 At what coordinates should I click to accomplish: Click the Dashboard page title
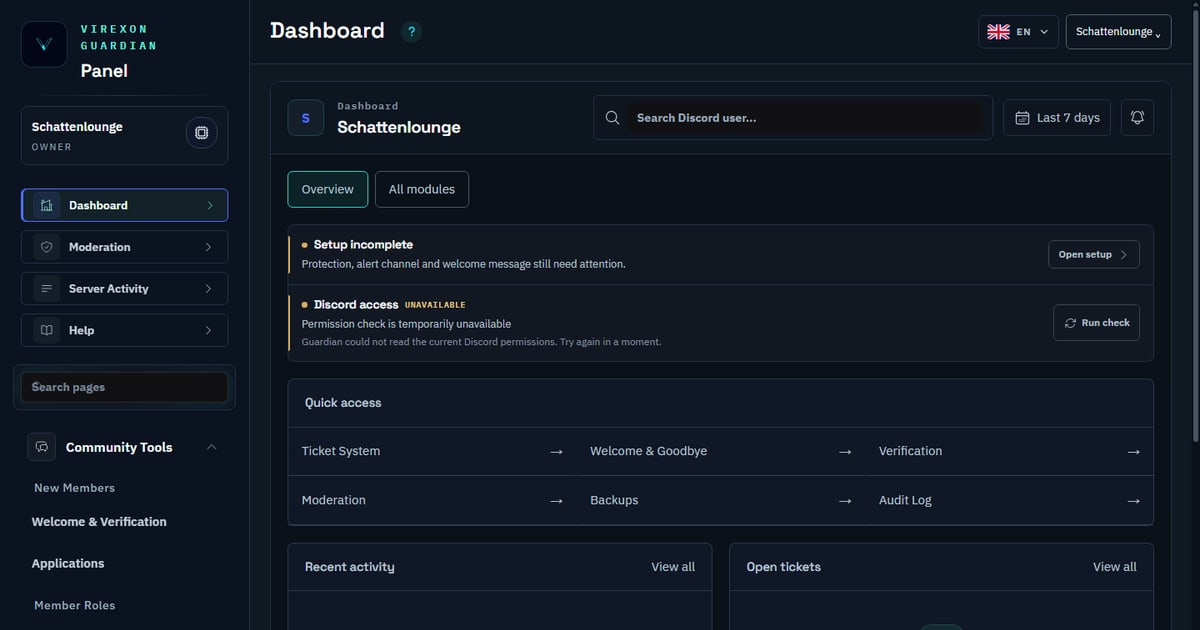pos(327,31)
